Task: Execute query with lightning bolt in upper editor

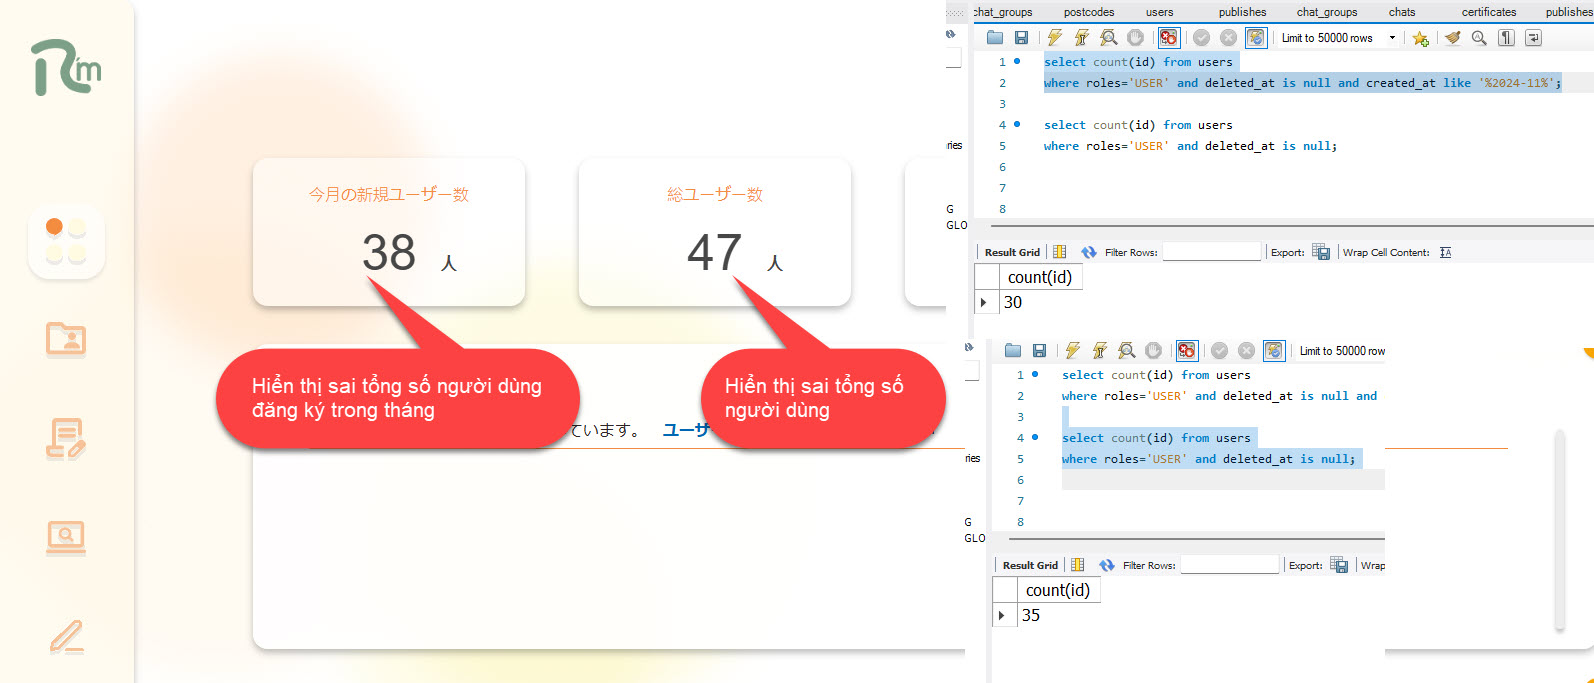Action: click(x=1054, y=38)
